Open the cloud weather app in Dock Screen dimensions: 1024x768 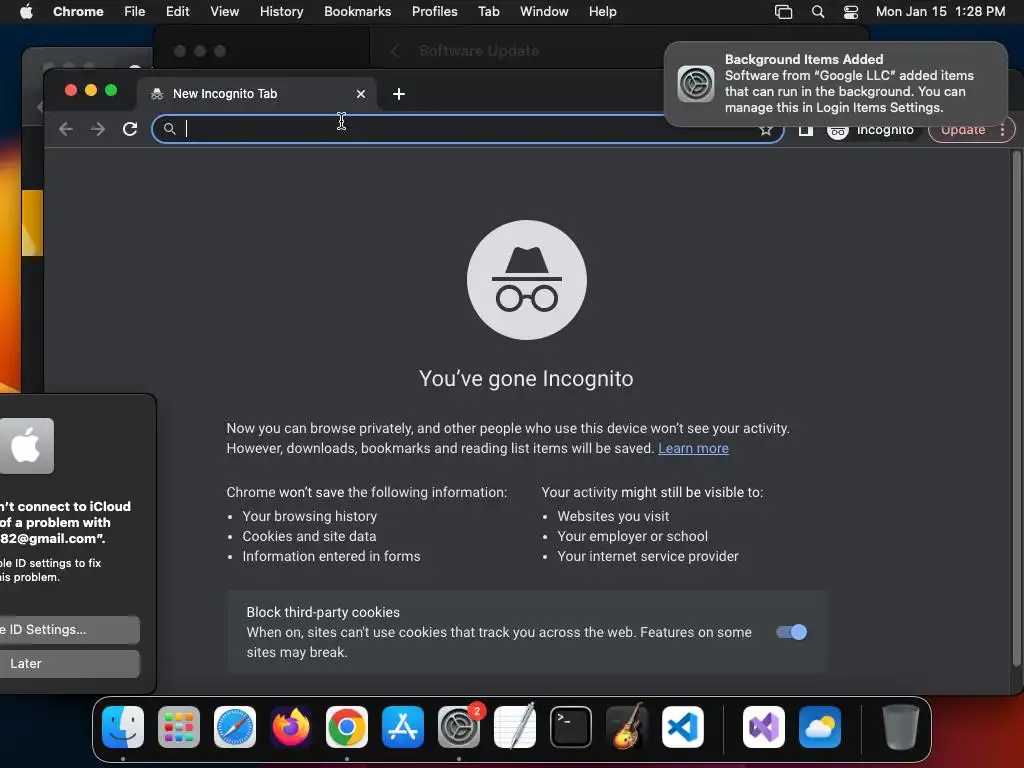pyautogui.click(x=820, y=727)
